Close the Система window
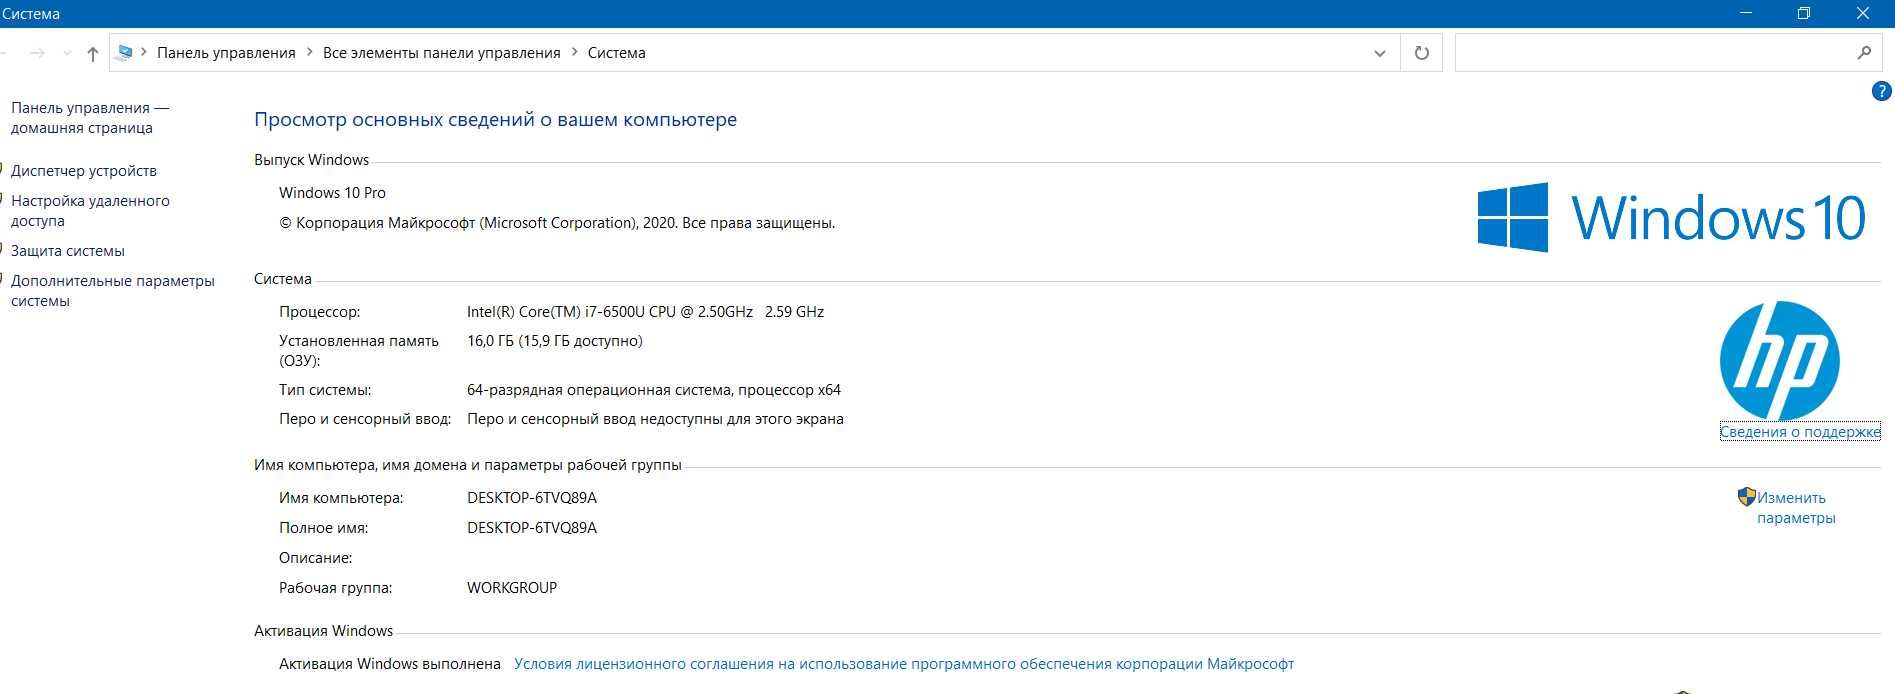 point(1863,13)
